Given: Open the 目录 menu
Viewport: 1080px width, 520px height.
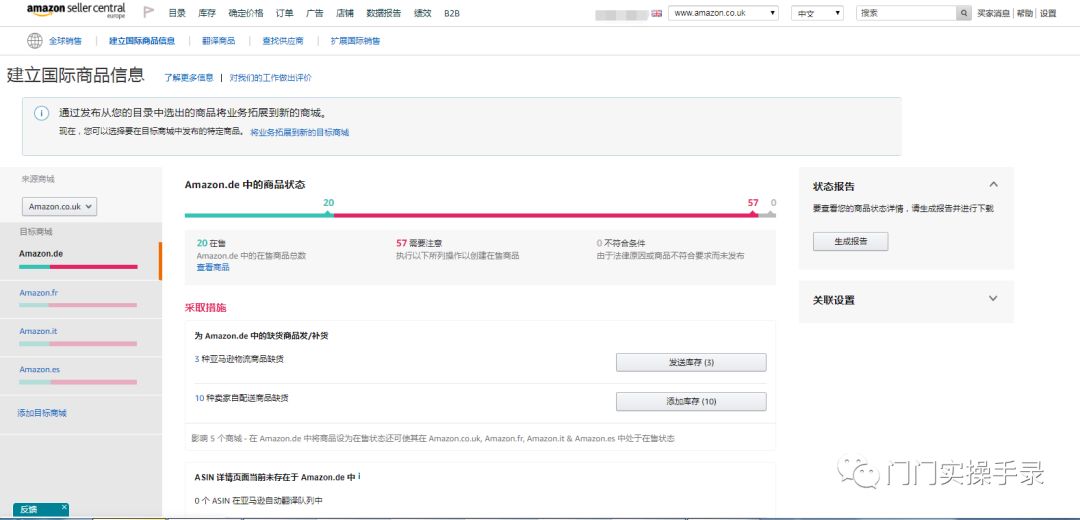Looking at the screenshot, I should click(x=177, y=13).
